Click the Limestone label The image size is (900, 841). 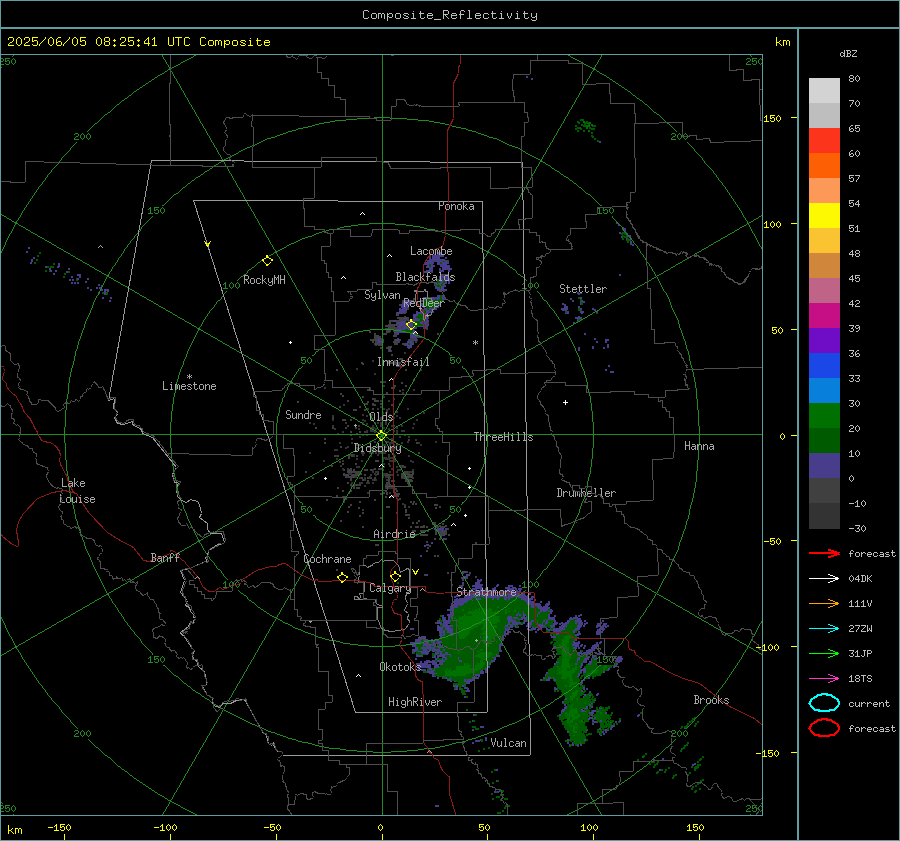point(189,386)
